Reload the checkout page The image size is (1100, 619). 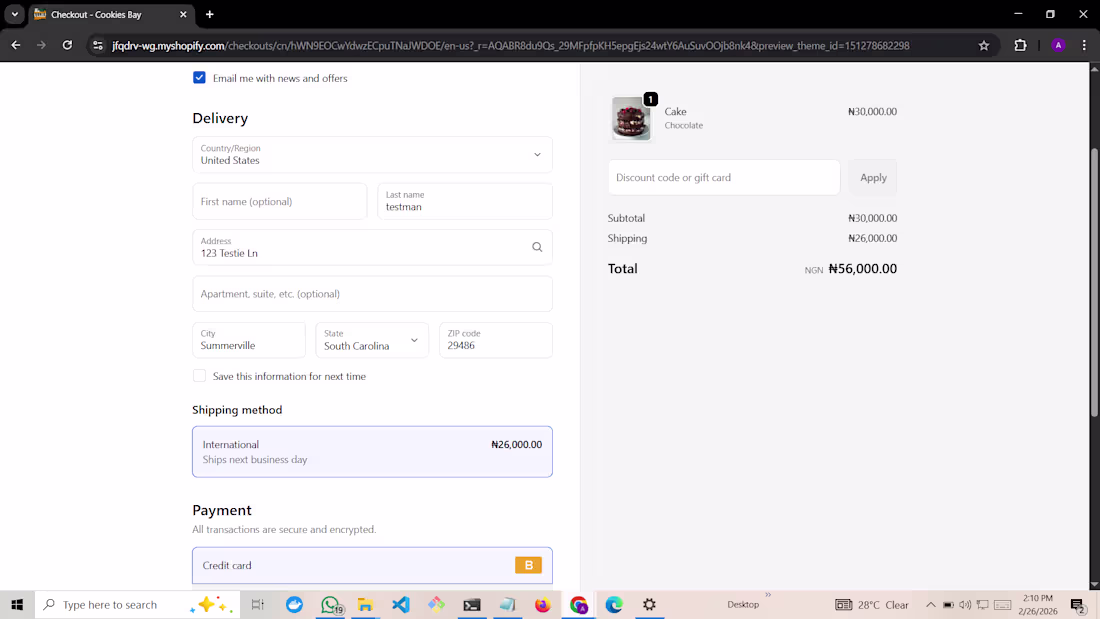67,45
